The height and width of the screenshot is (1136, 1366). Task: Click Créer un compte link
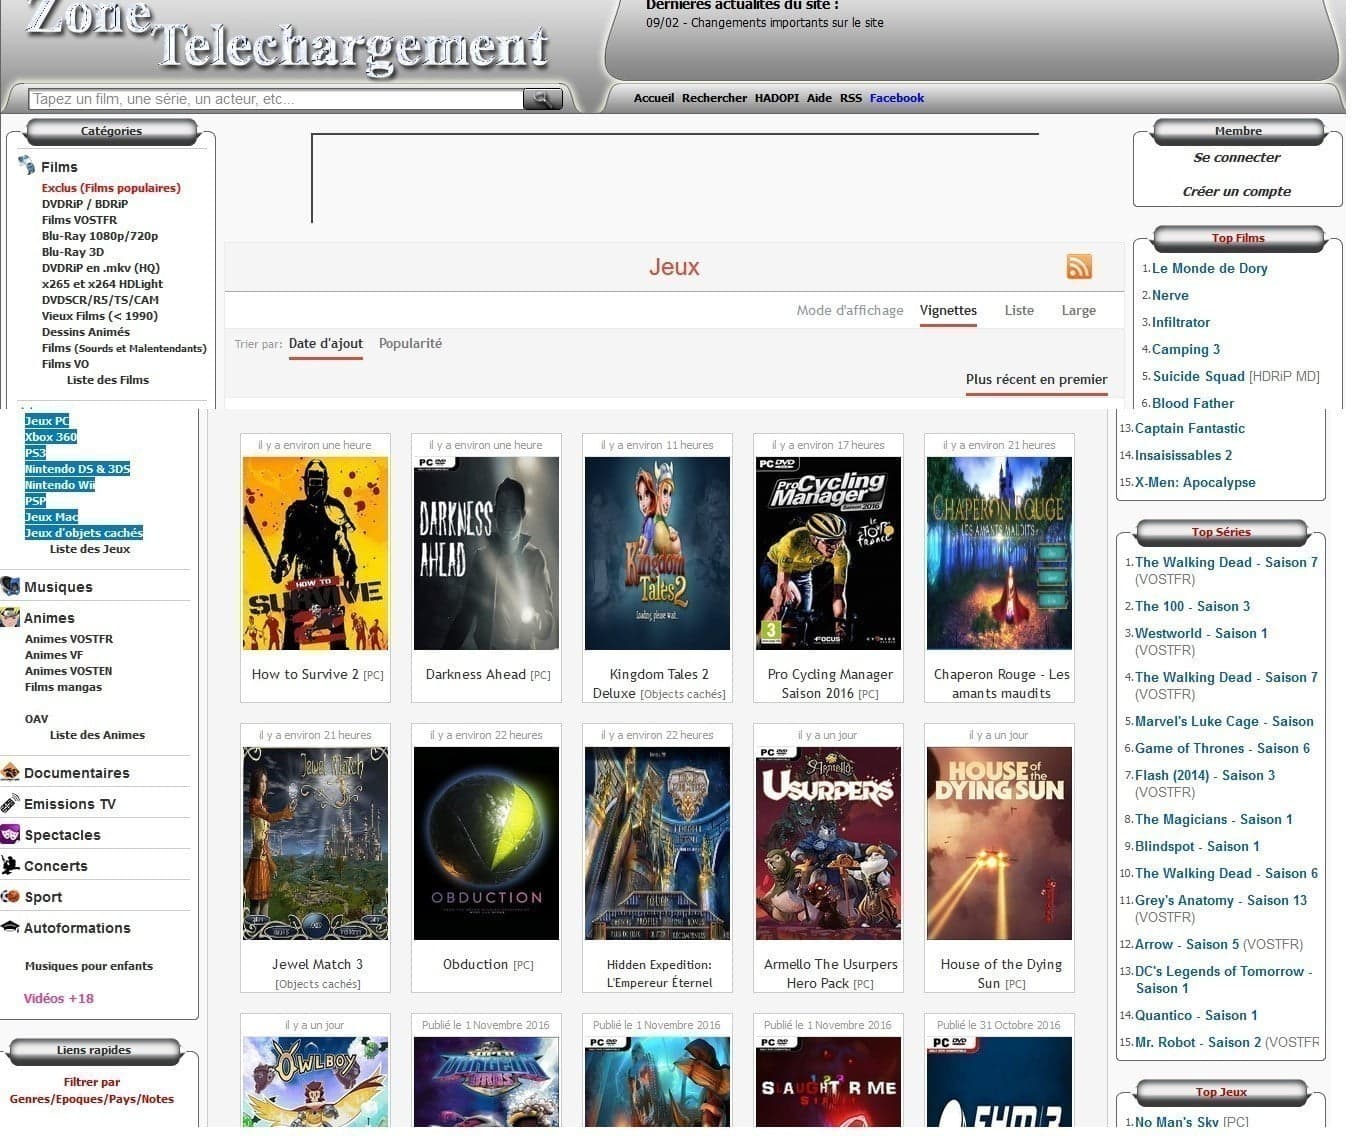coord(1237,191)
